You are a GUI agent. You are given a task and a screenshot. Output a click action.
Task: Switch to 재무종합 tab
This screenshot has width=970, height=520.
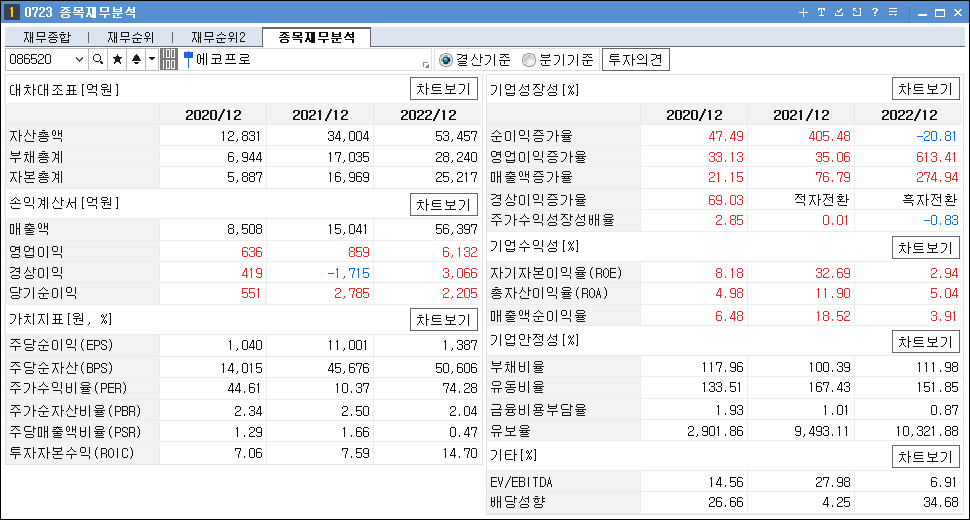(x=47, y=37)
